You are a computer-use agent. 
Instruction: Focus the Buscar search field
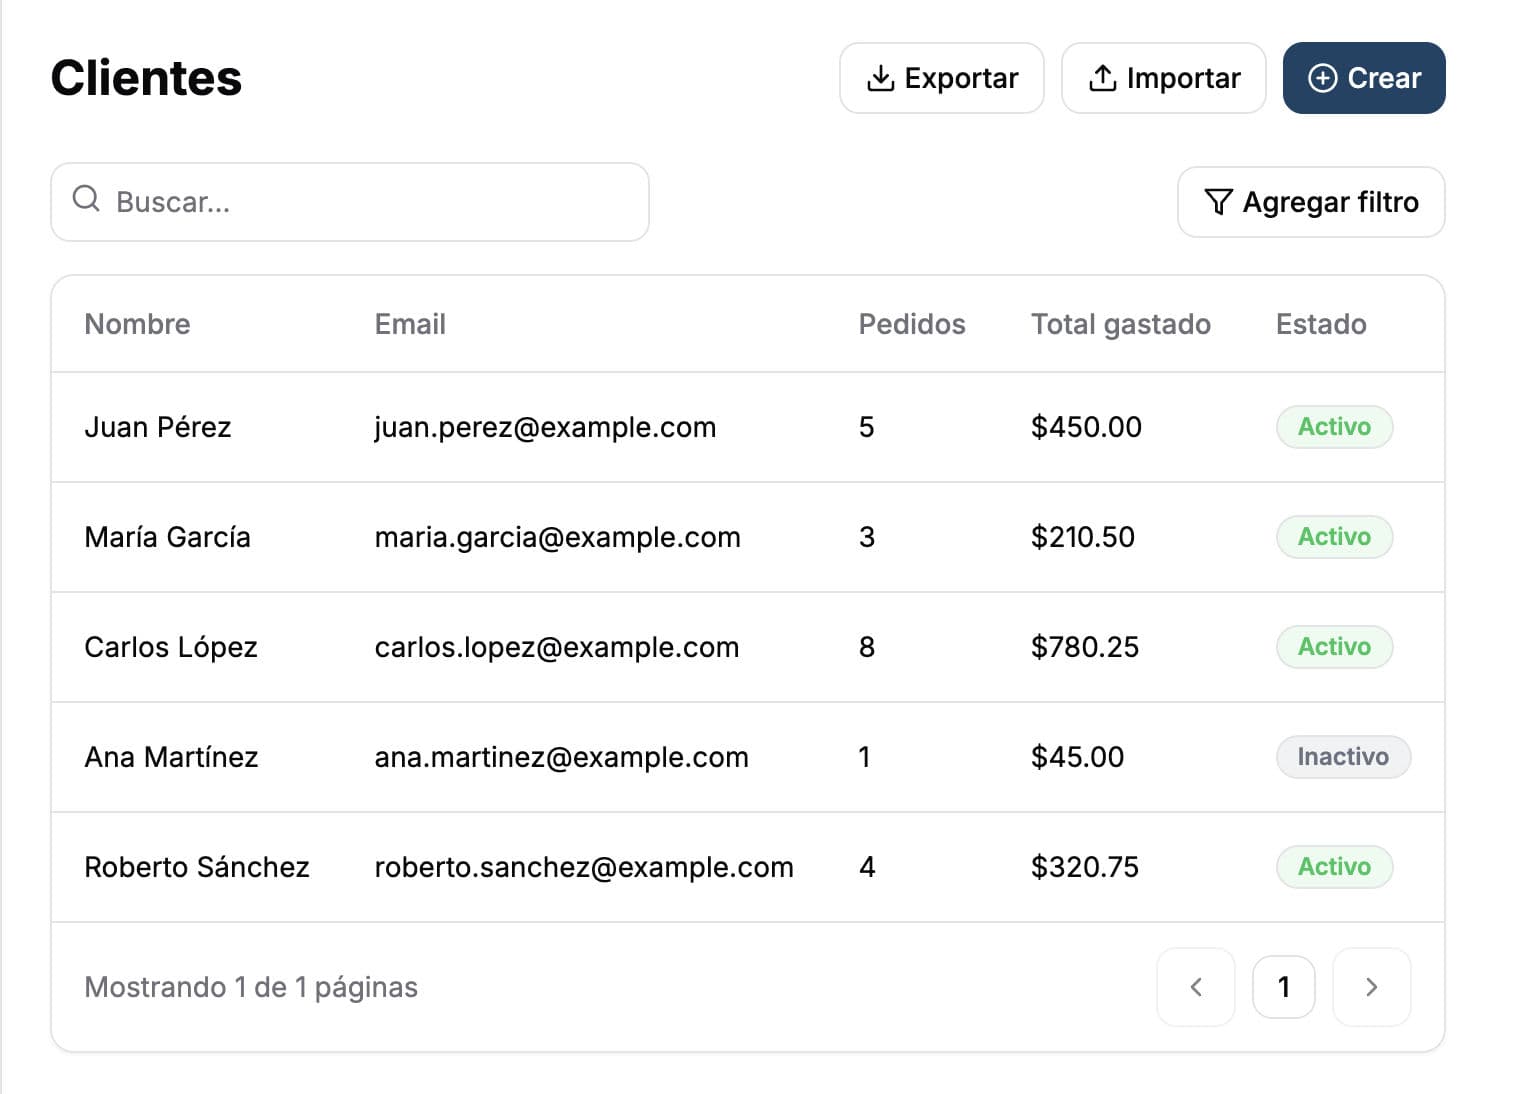point(370,202)
